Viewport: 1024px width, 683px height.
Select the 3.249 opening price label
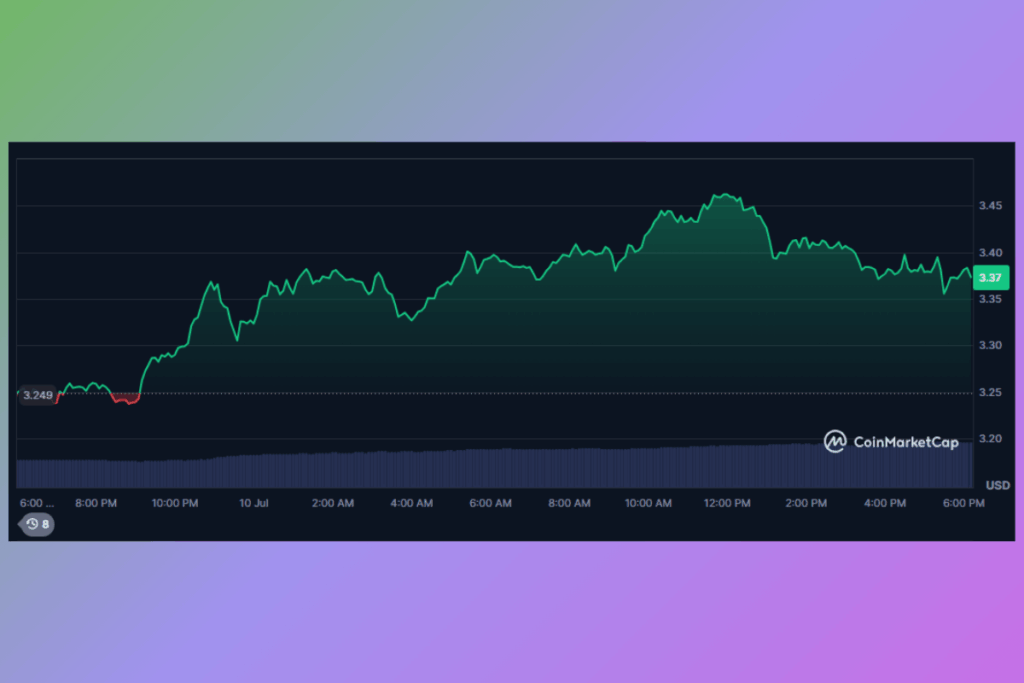pos(38,395)
